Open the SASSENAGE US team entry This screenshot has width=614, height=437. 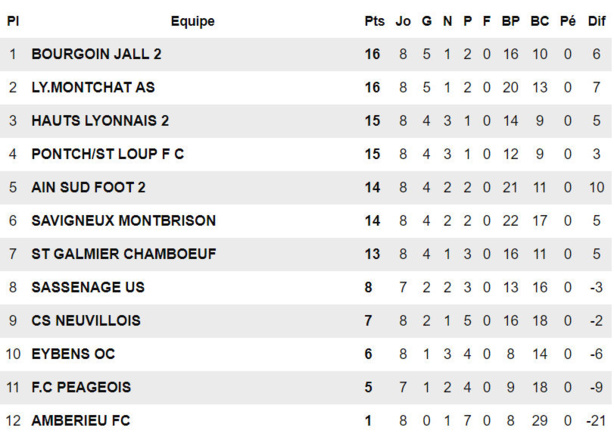[87, 287]
